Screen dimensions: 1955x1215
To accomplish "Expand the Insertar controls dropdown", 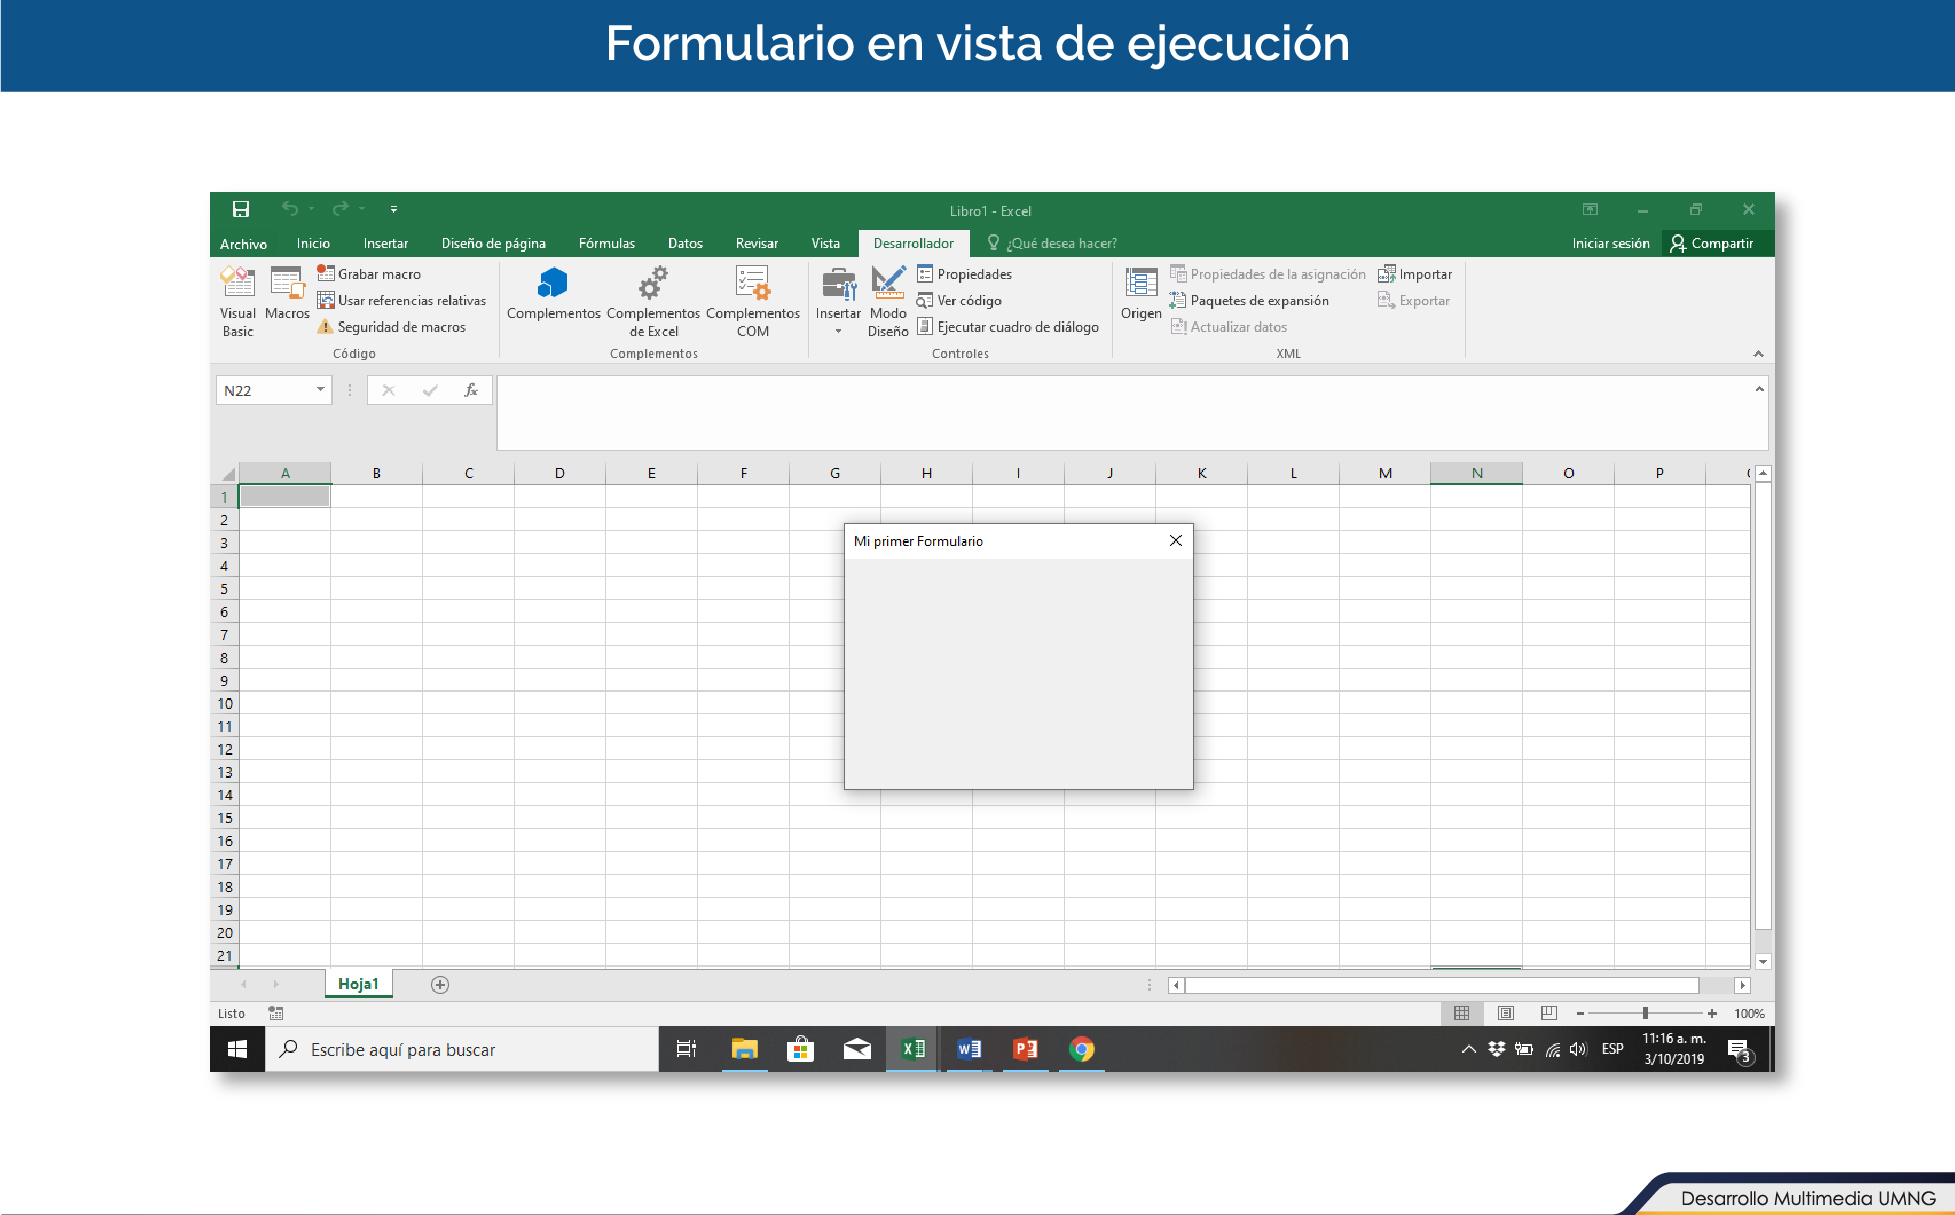I will pos(838,329).
